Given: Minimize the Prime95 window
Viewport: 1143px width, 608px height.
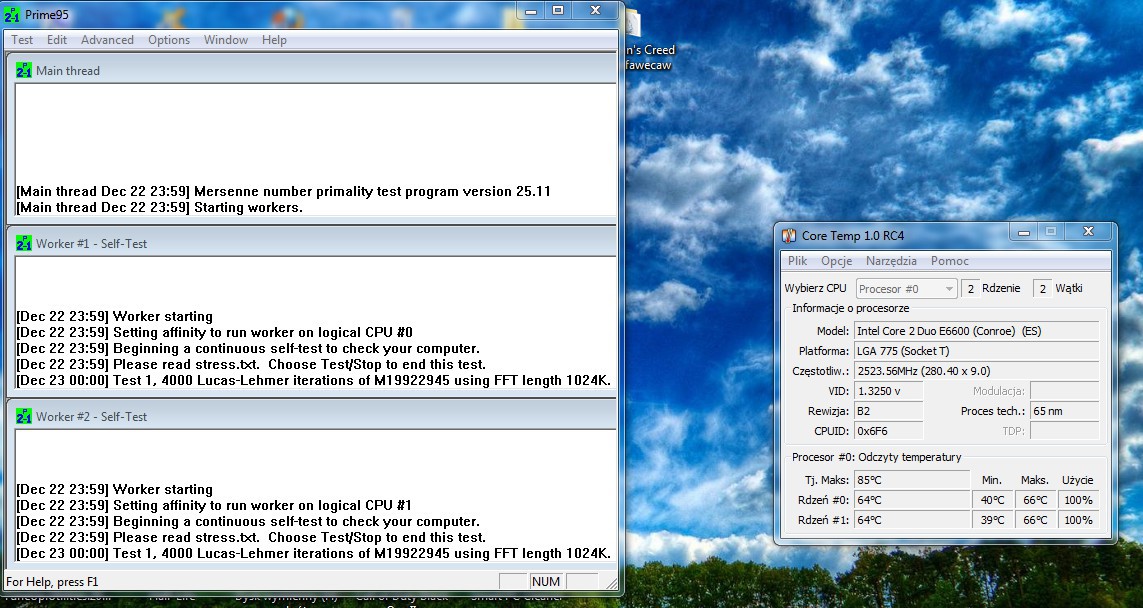Looking at the screenshot, I should click(531, 10).
